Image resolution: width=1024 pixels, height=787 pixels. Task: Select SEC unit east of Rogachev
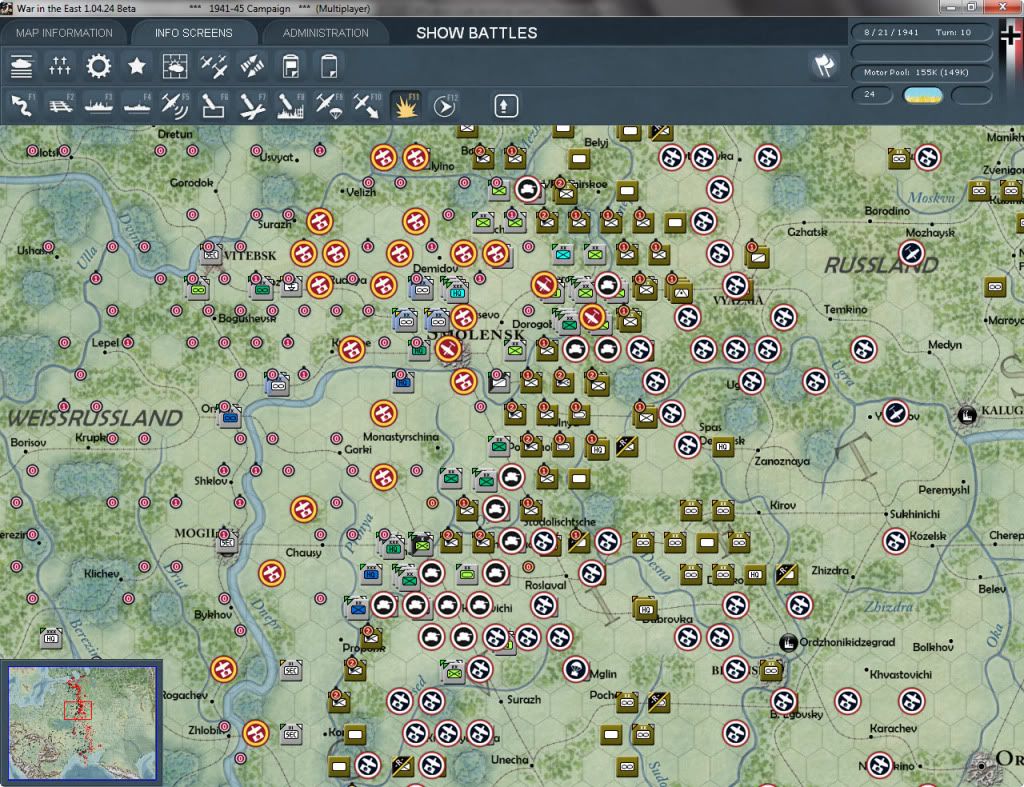[x=291, y=669]
